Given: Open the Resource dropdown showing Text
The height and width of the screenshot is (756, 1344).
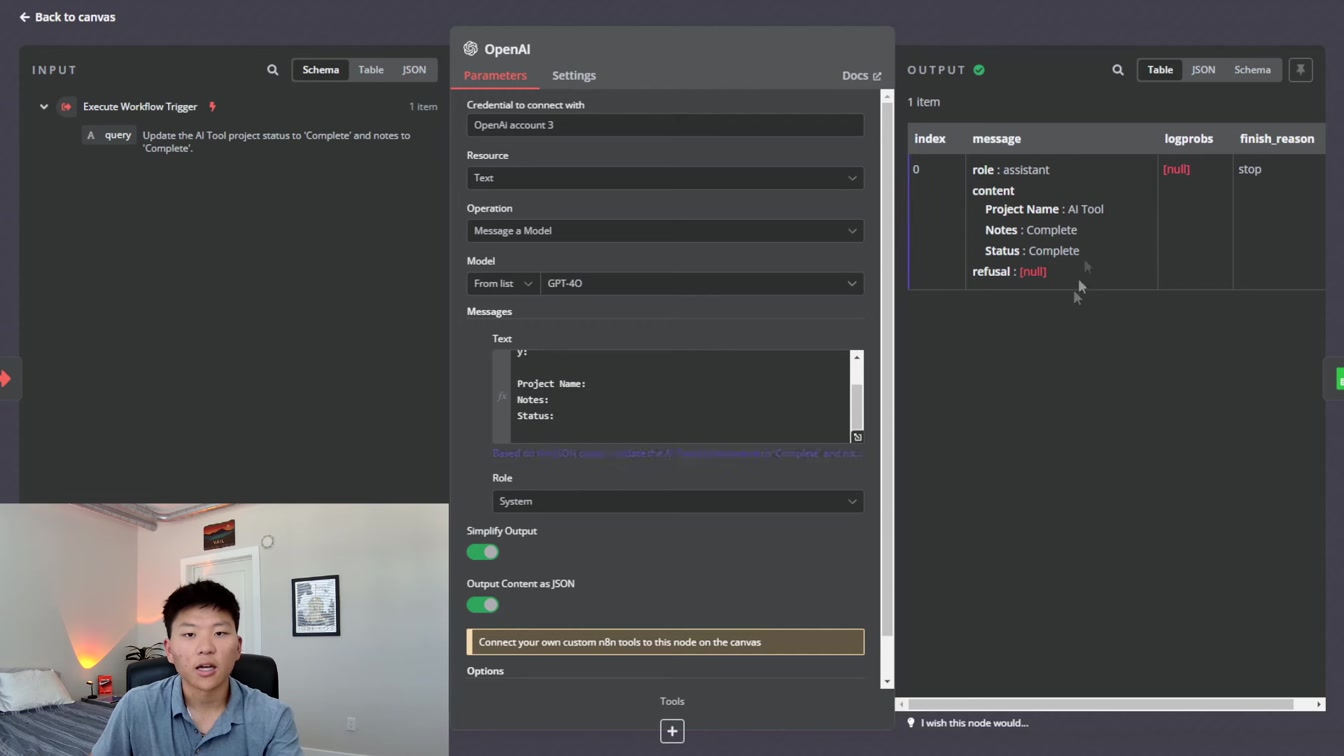Looking at the screenshot, I should click(665, 178).
